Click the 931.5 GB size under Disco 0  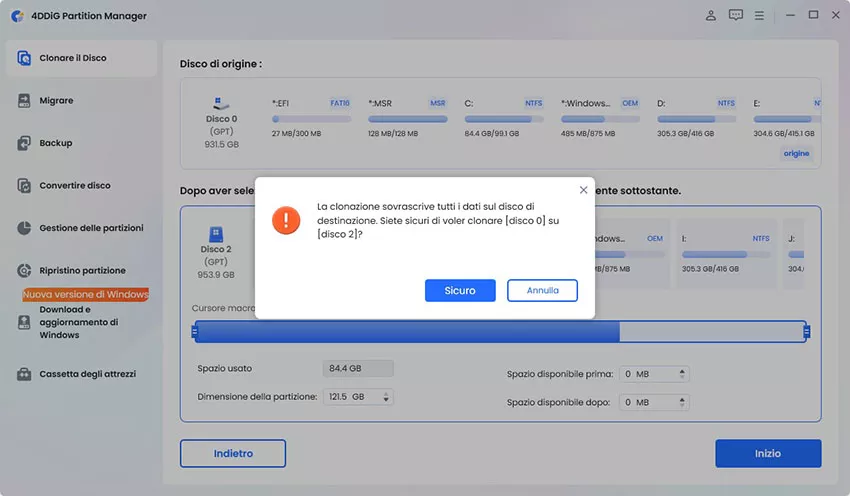pyautogui.click(x=221, y=144)
